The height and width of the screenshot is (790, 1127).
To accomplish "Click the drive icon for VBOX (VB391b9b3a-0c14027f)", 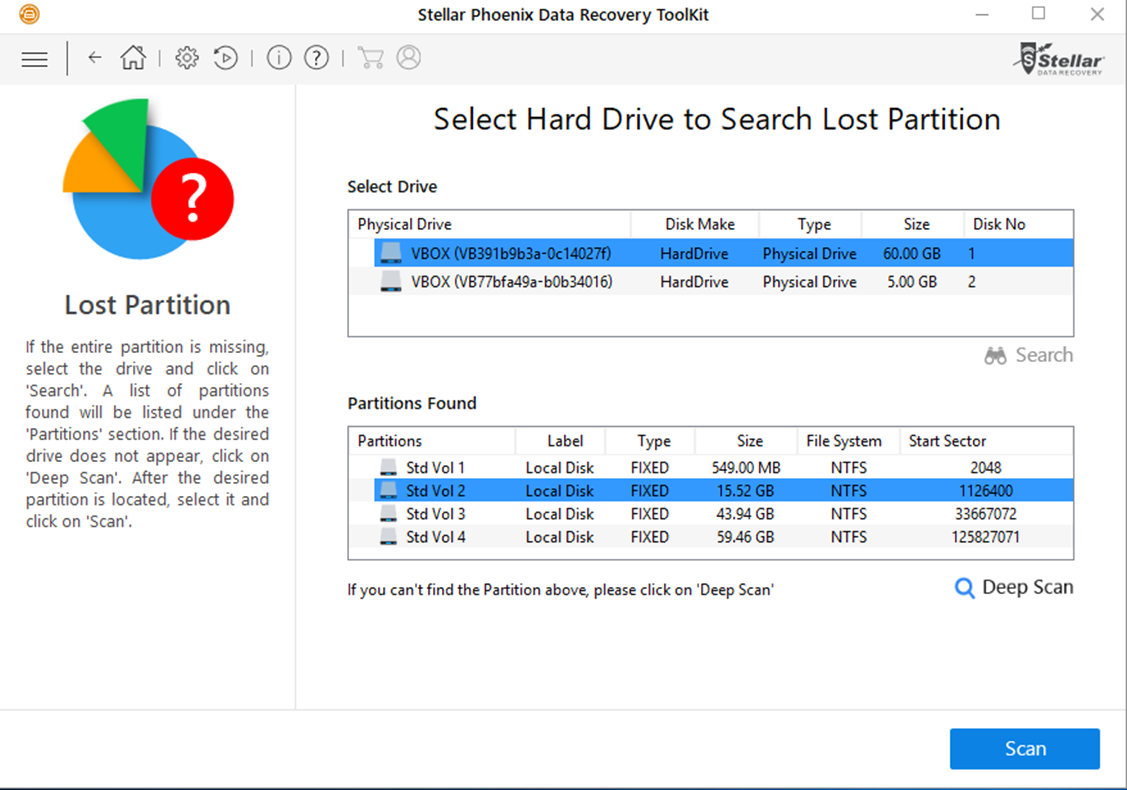I will pyautogui.click(x=391, y=253).
